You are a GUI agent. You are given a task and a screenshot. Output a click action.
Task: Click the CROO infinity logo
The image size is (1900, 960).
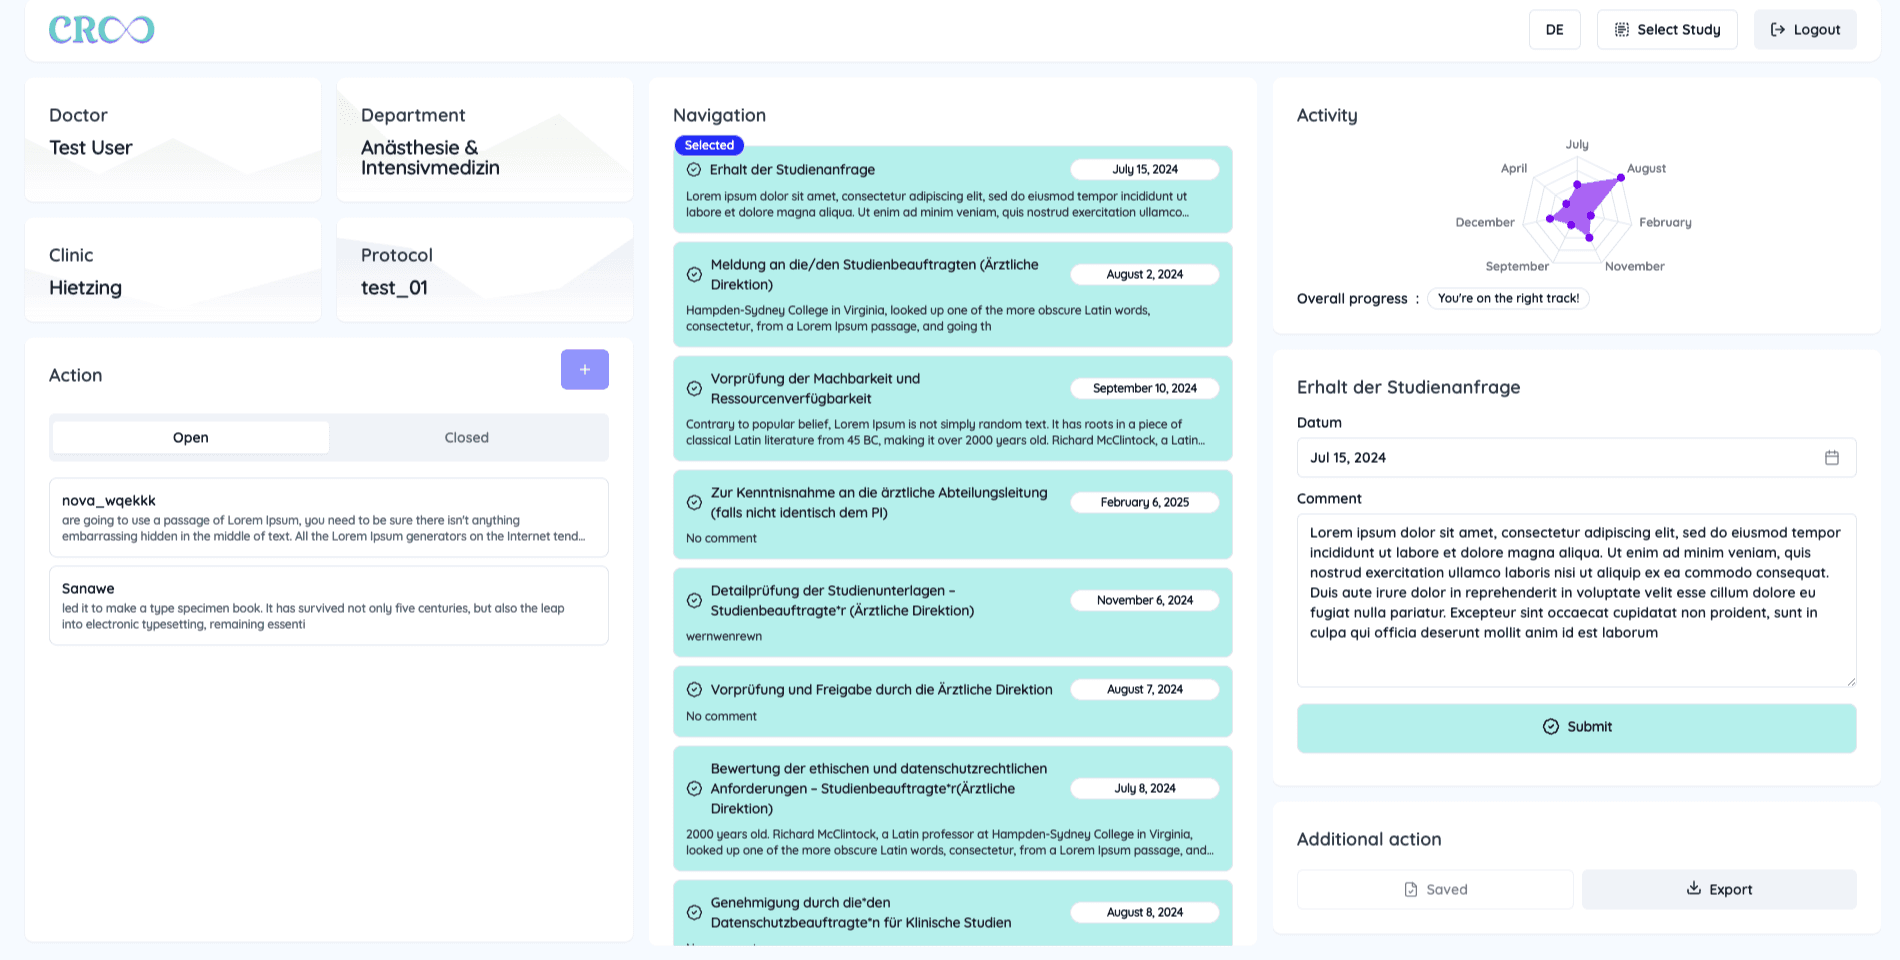102,30
